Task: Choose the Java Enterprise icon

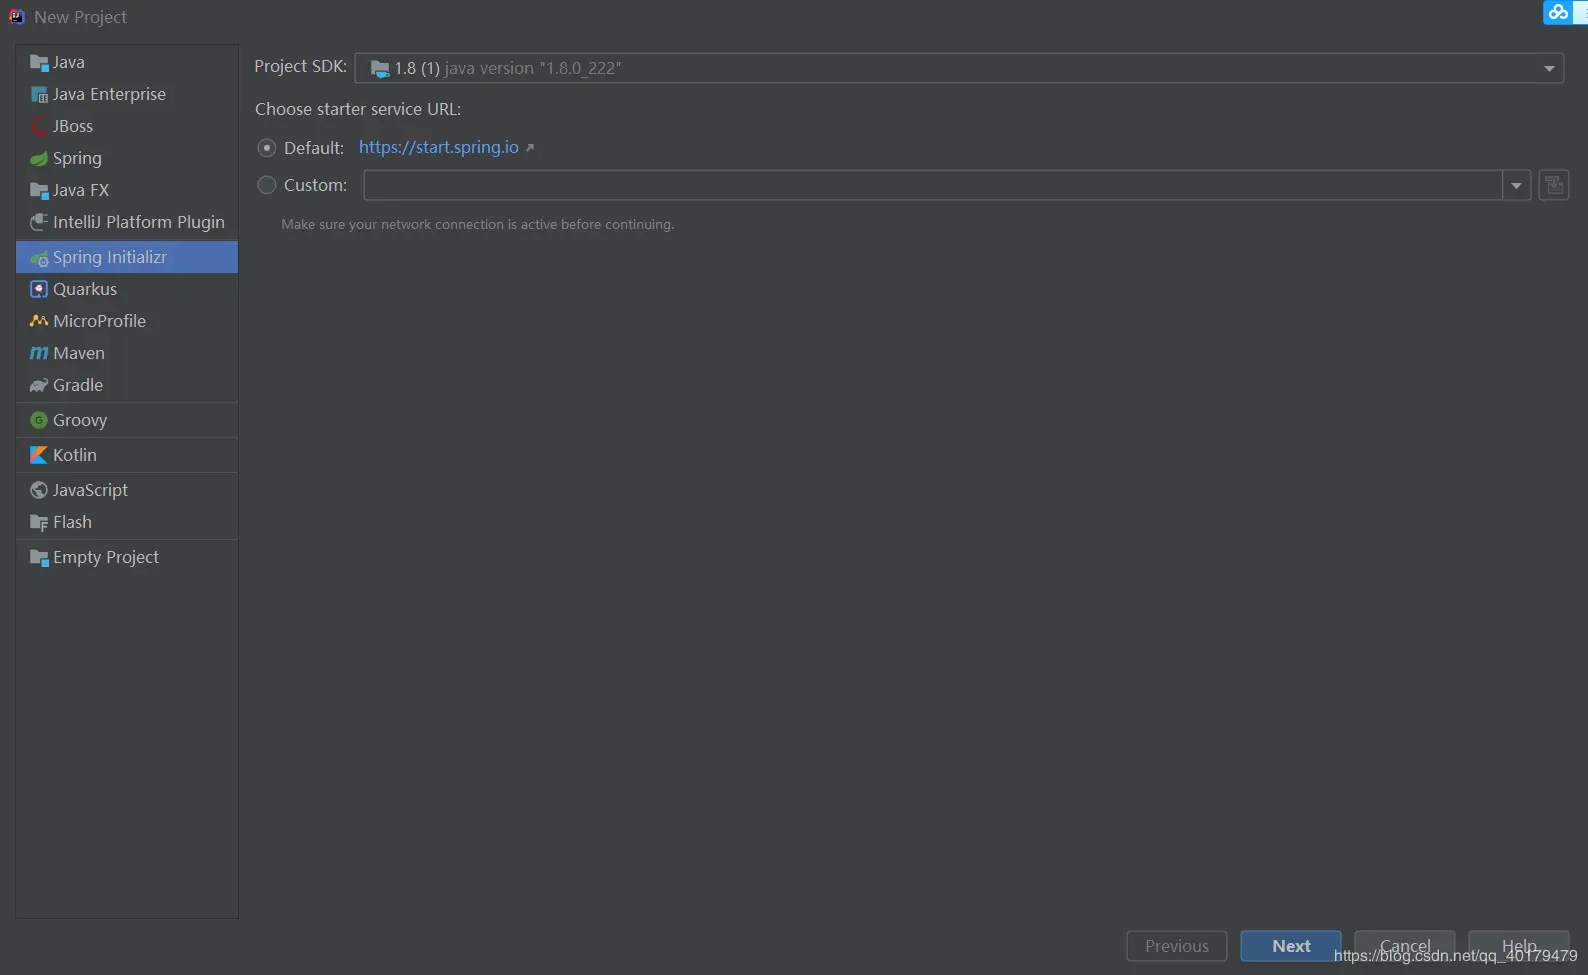Action: pyautogui.click(x=39, y=95)
